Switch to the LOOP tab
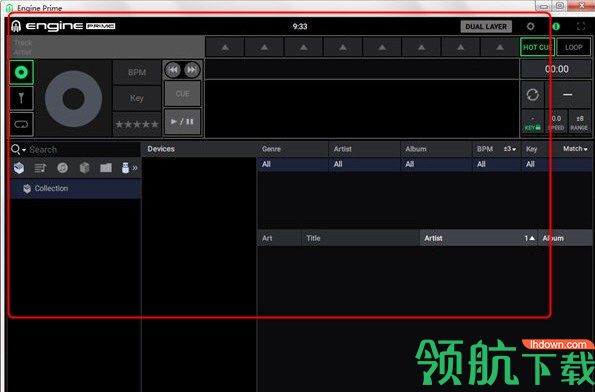Screen dimensions: 595x392 tap(573, 47)
